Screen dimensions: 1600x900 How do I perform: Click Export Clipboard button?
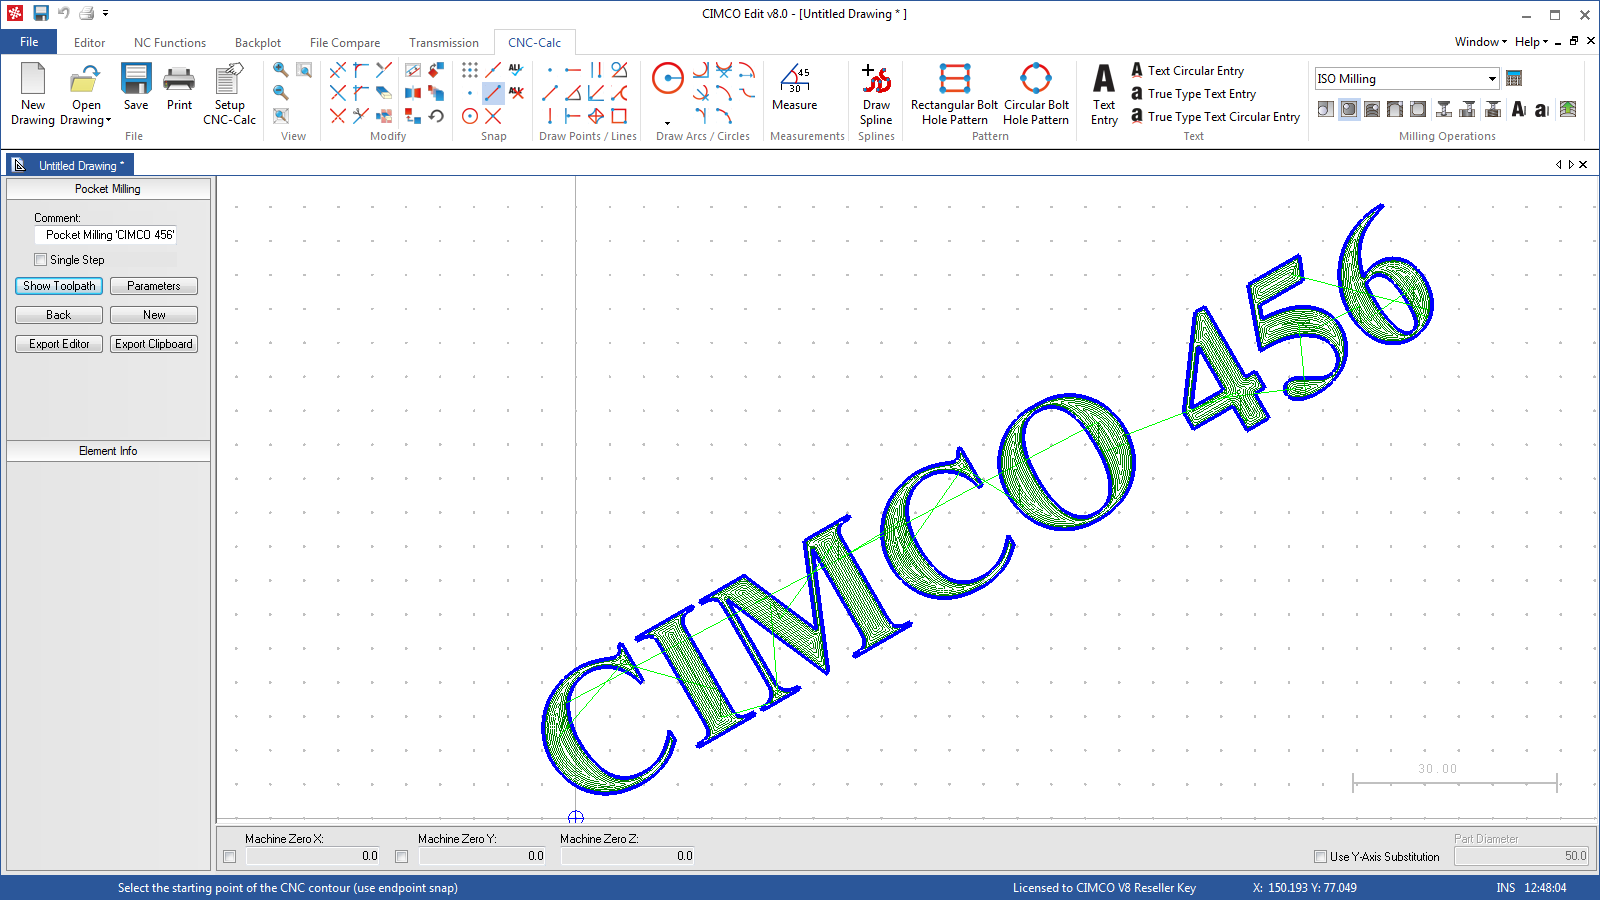154,344
